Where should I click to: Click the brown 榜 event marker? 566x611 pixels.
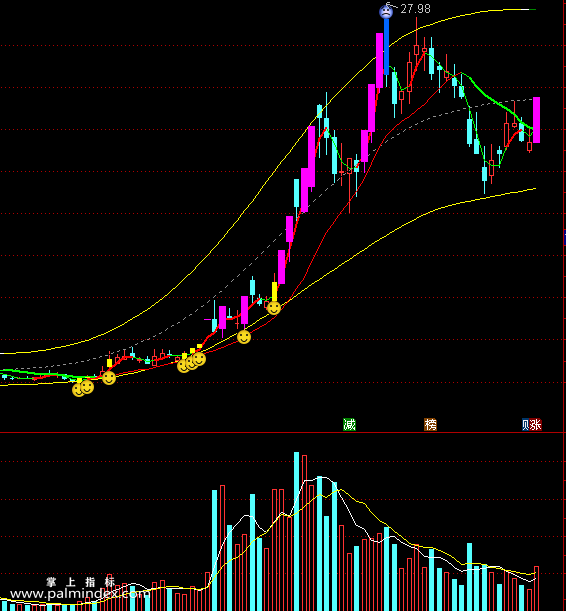[430, 424]
